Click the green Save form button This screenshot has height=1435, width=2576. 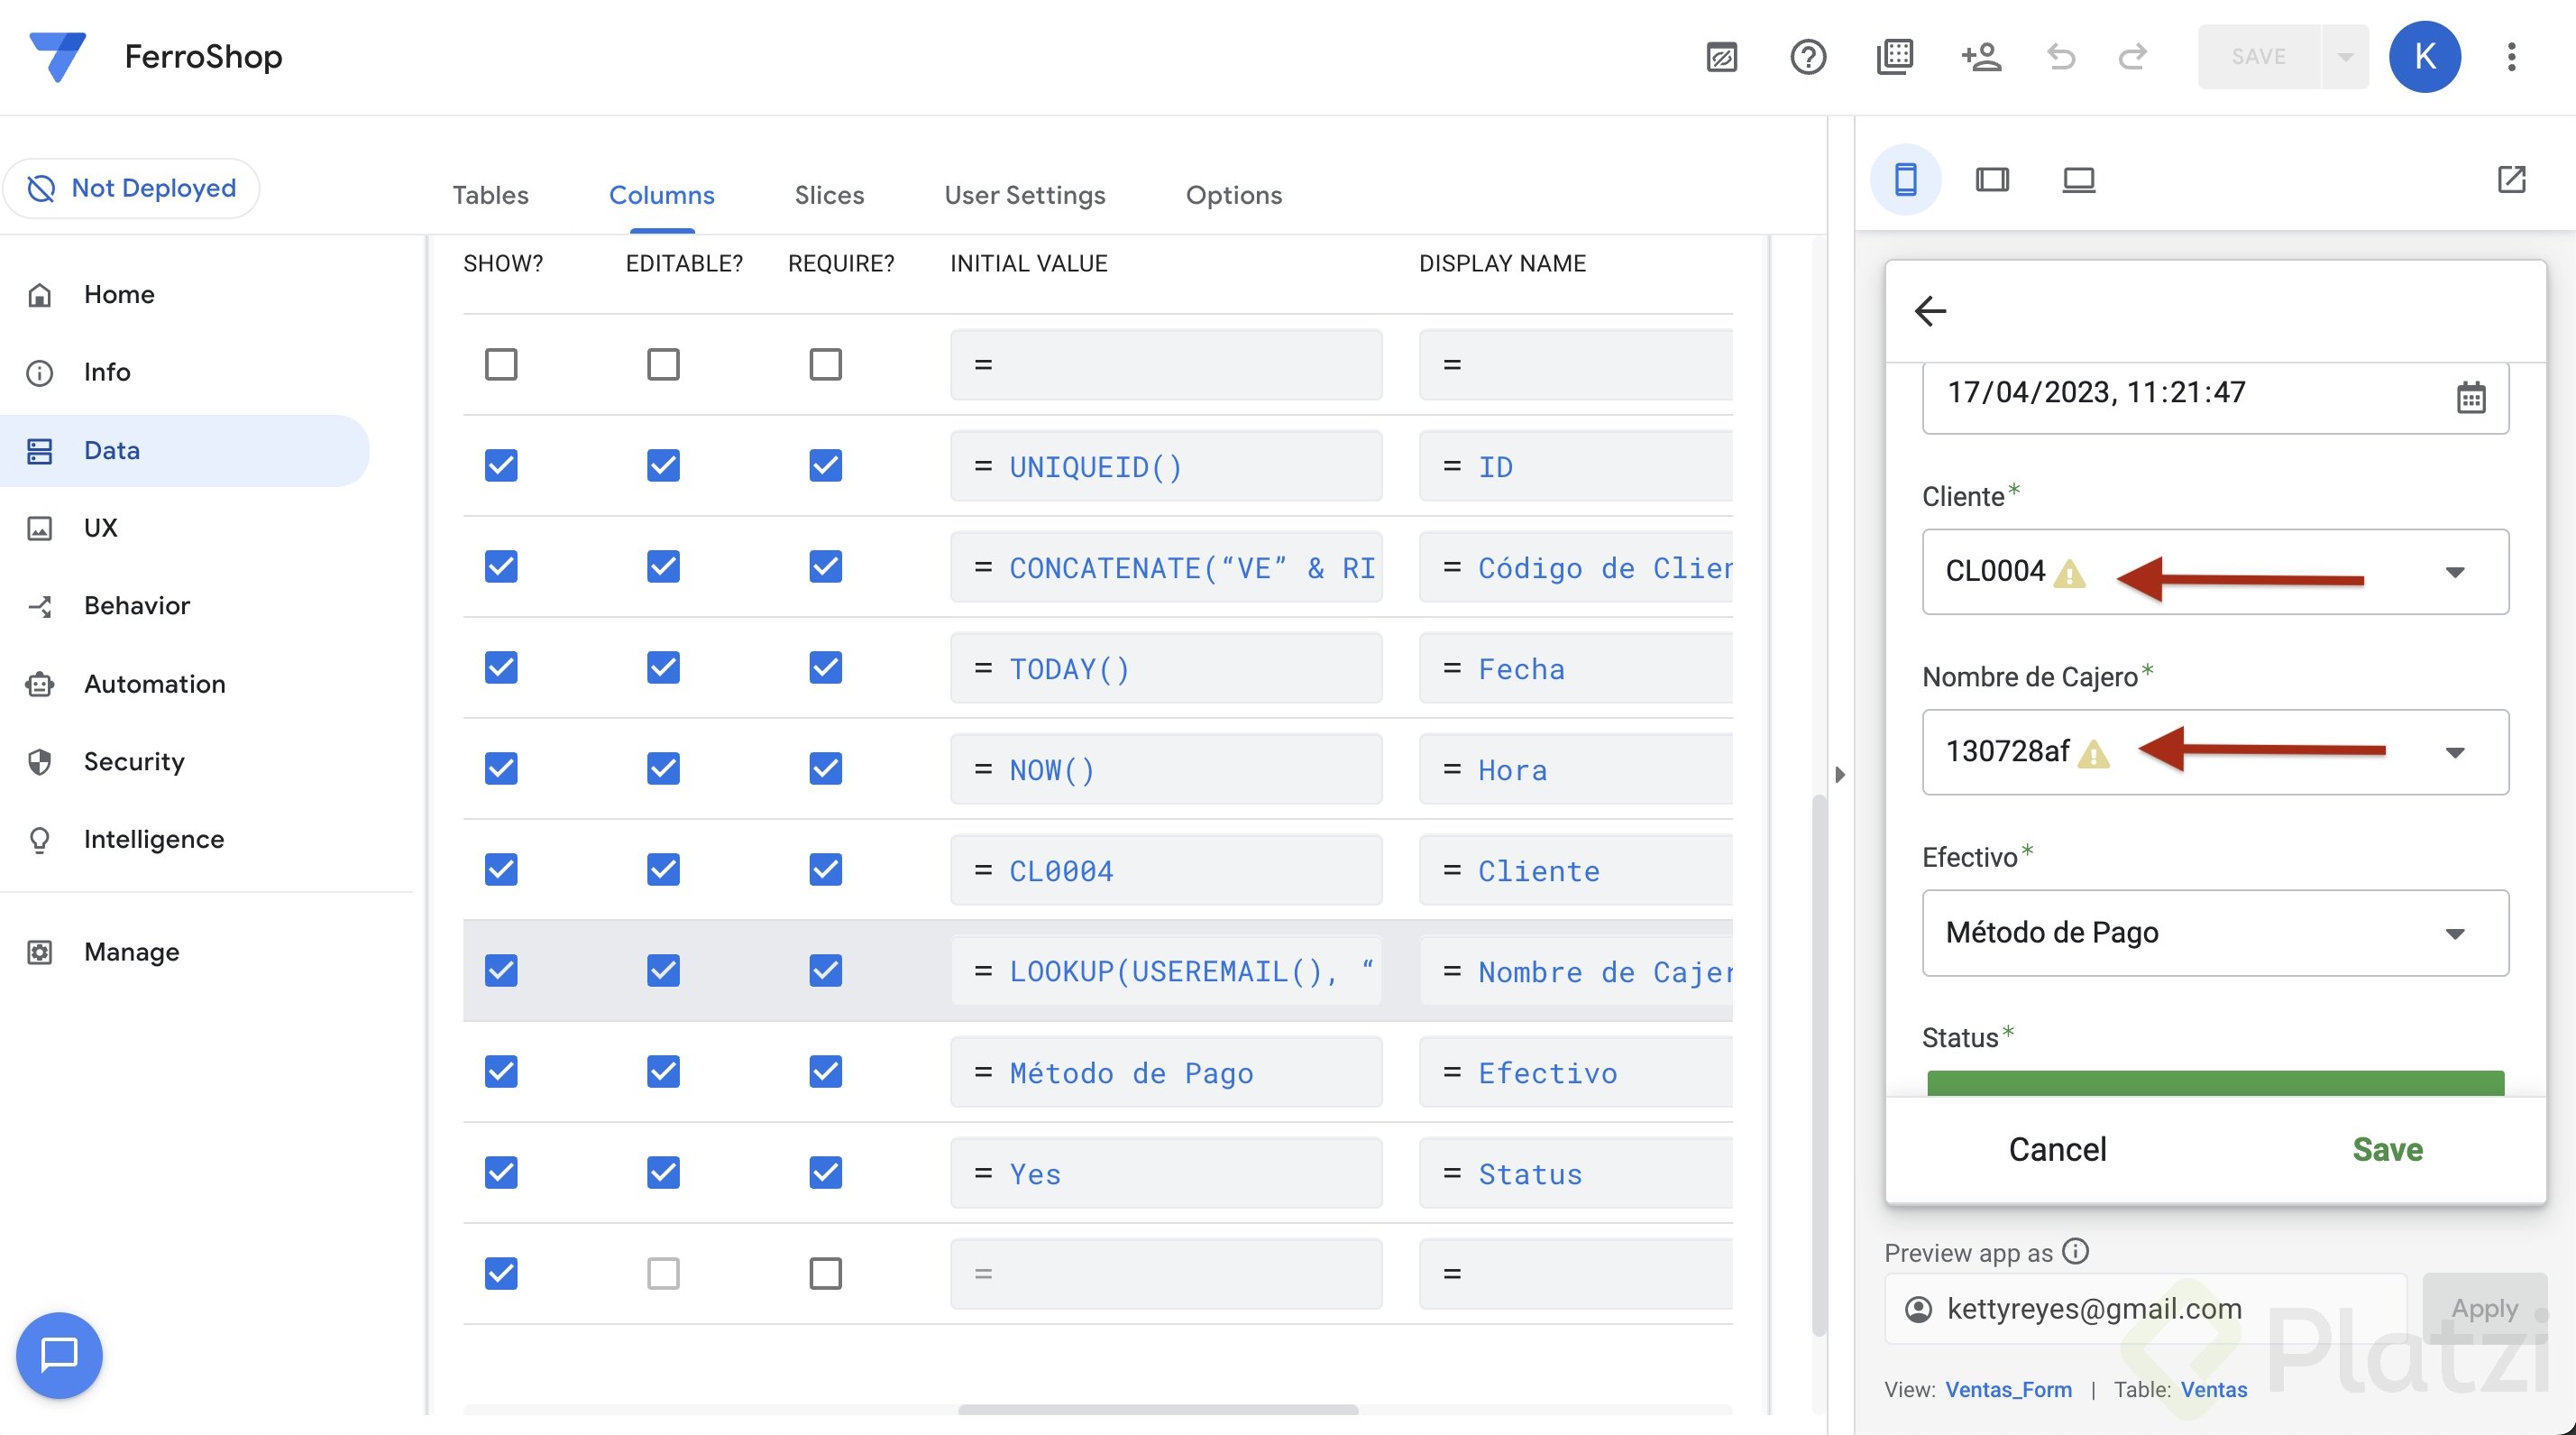tap(2387, 1149)
